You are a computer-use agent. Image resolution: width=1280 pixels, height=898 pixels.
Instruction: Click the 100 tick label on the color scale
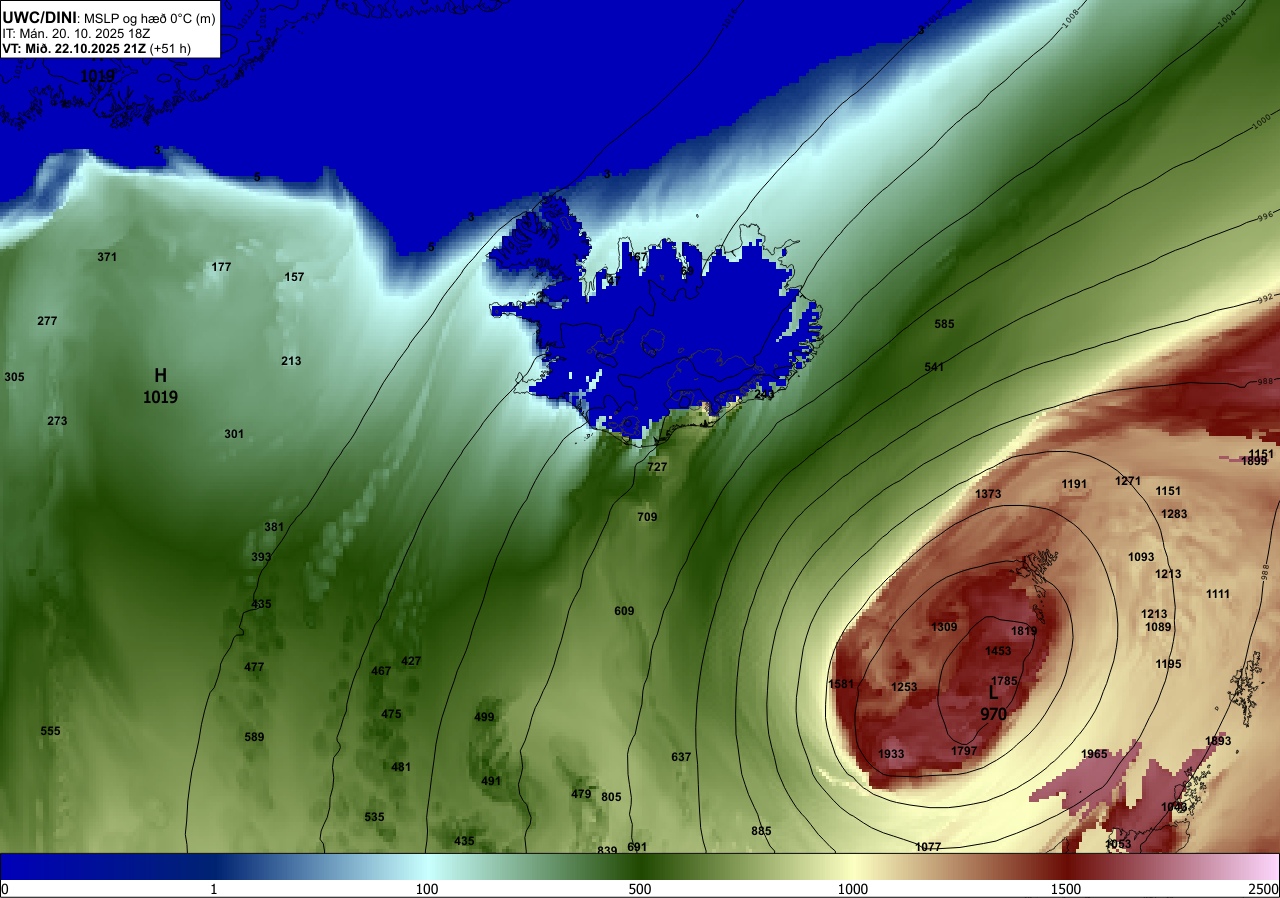click(x=427, y=889)
